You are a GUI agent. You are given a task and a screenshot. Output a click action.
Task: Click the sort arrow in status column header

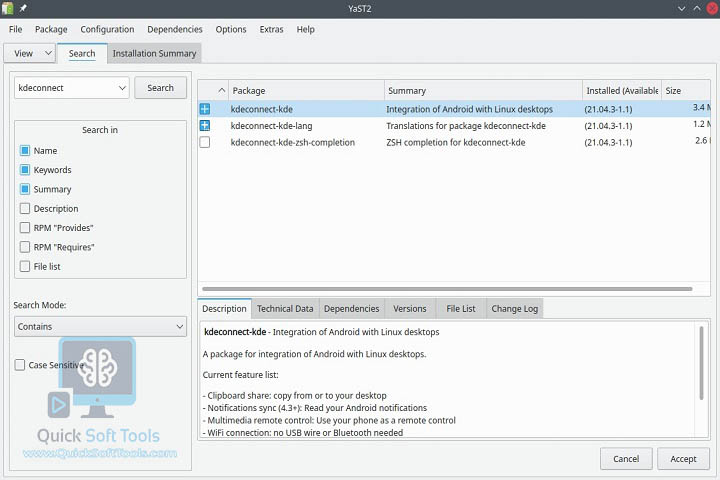(x=221, y=90)
